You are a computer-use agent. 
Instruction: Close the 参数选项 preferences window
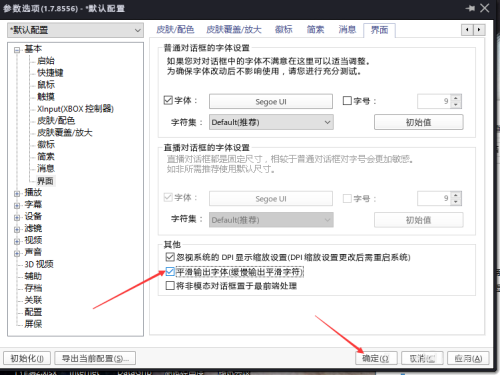click(485, 8)
